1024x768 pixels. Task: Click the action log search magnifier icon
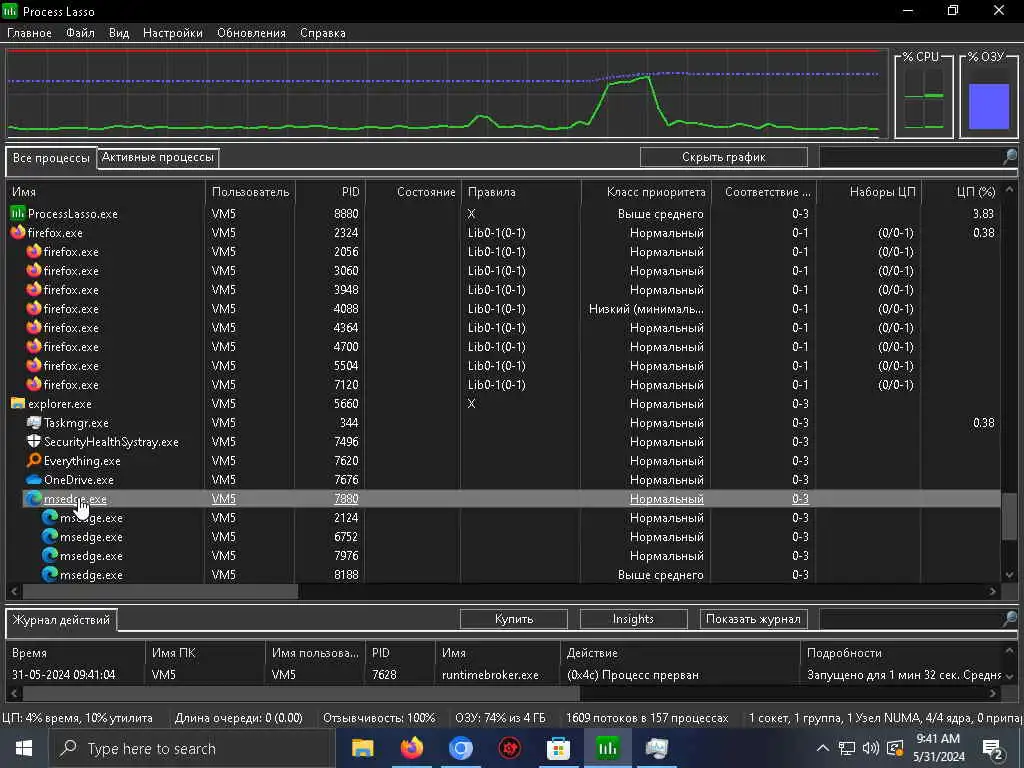click(x=1010, y=618)
